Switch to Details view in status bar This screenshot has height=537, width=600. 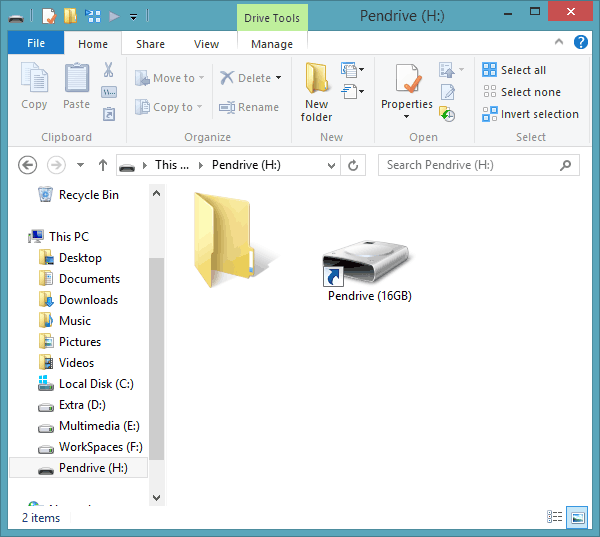coord(554,517)
